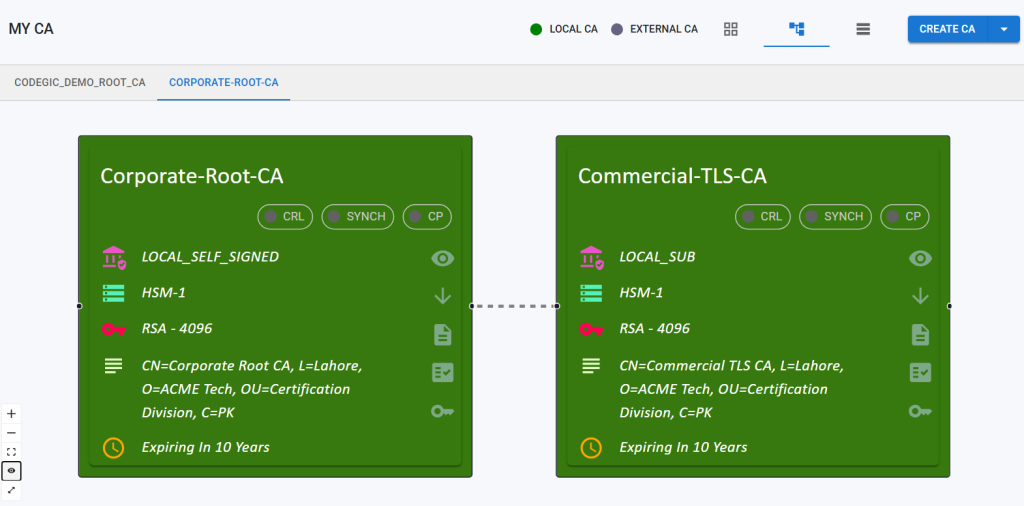Viewport: 1024px width, 506px height.
Task: Expand the Create CA dropdown arrow
Action: tap(1003, 29)
